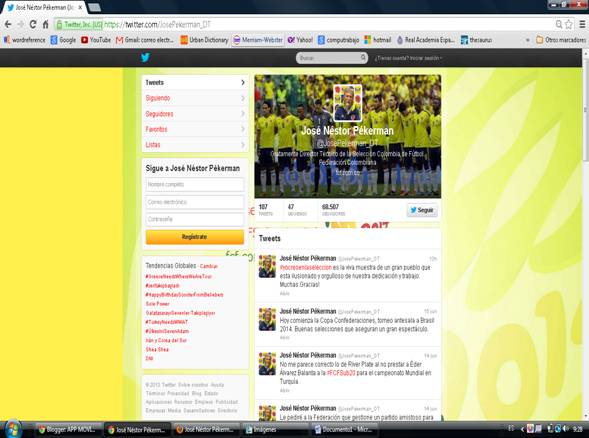Click the Ayuda footer link
The height and width of the screenshot is (438, 589).
tap(217, 385)
